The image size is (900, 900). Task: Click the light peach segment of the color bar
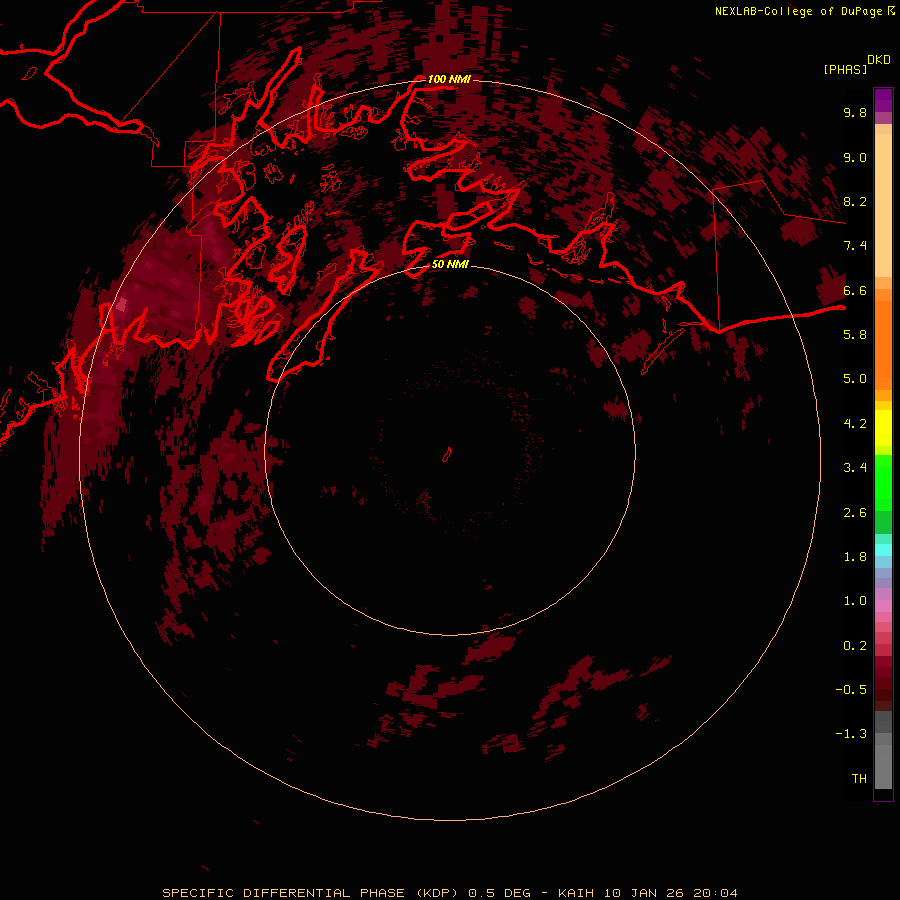tap(883, 205)
